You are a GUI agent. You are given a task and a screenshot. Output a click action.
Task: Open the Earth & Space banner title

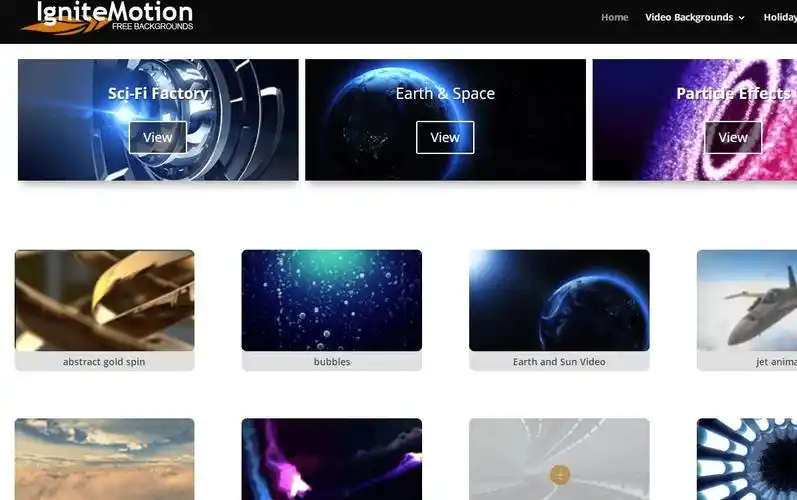click(445, 94)
